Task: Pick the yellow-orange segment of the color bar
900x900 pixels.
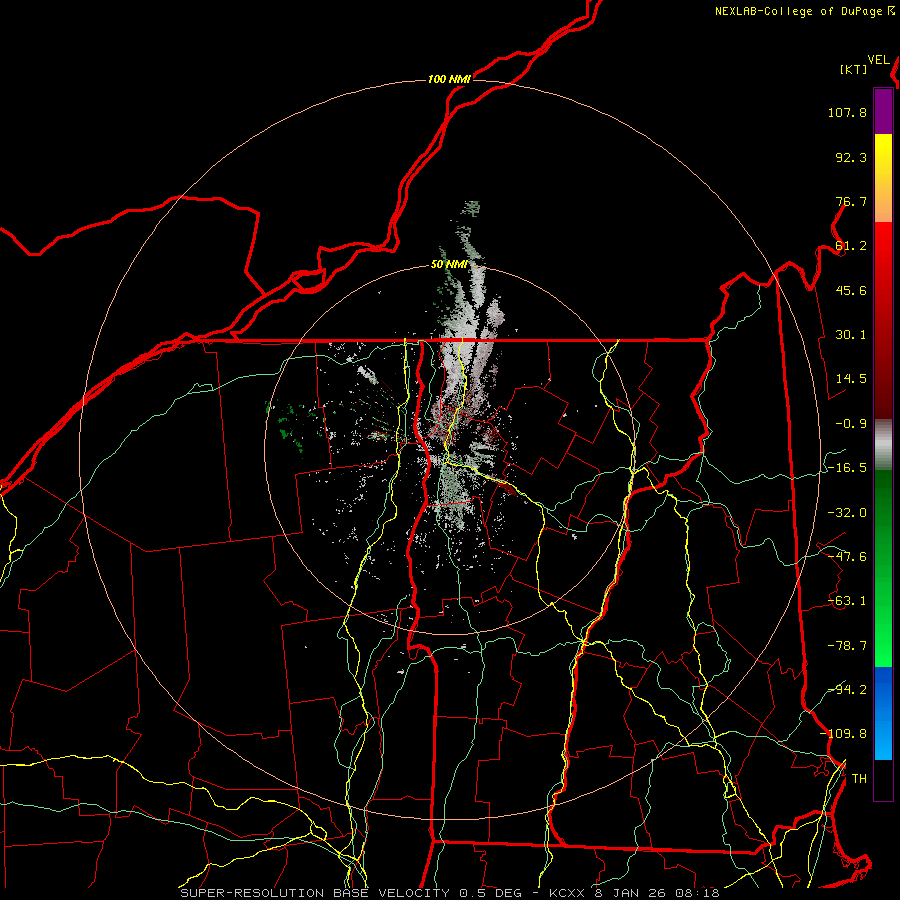Action: point(883,178)
